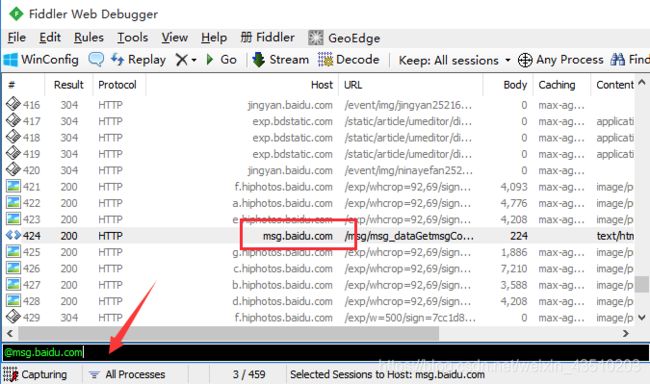Open the Keep: All sessions dropdown
Viewport: 650px width, 384px height.
click(454, 61)
